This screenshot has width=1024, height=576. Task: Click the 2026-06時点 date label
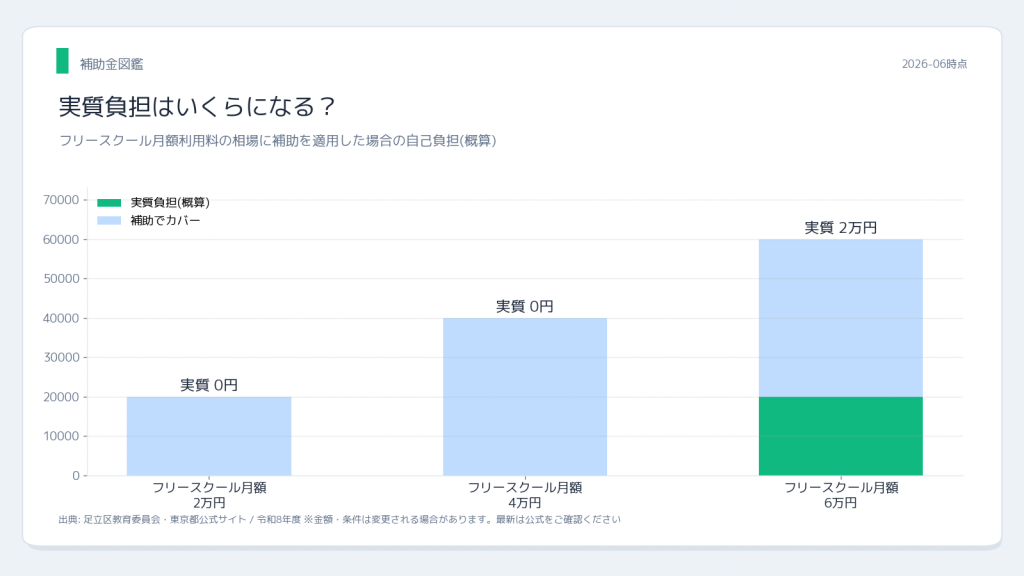click(x=935, y=64)
